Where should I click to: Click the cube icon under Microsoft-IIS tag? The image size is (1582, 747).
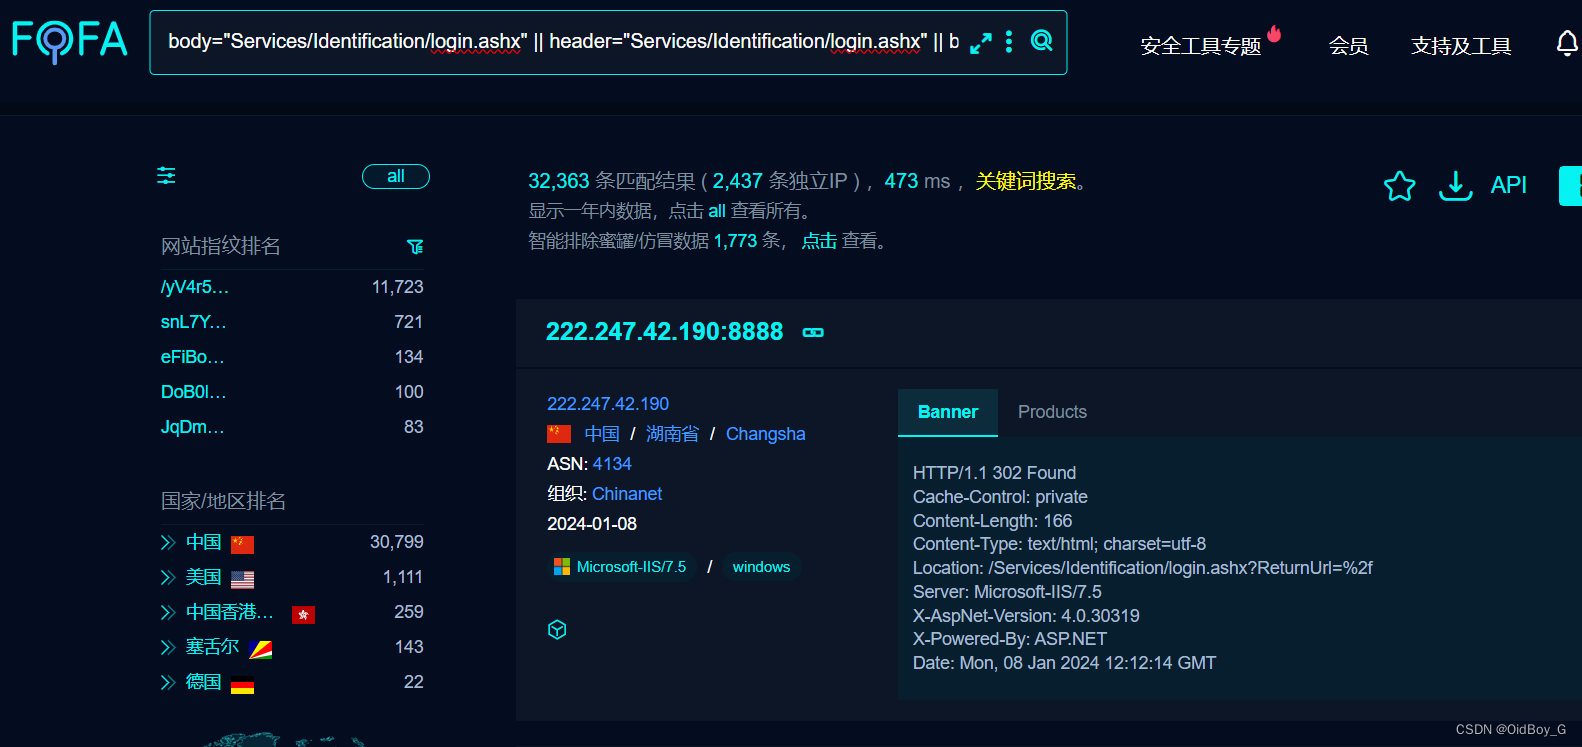(558, 629)
